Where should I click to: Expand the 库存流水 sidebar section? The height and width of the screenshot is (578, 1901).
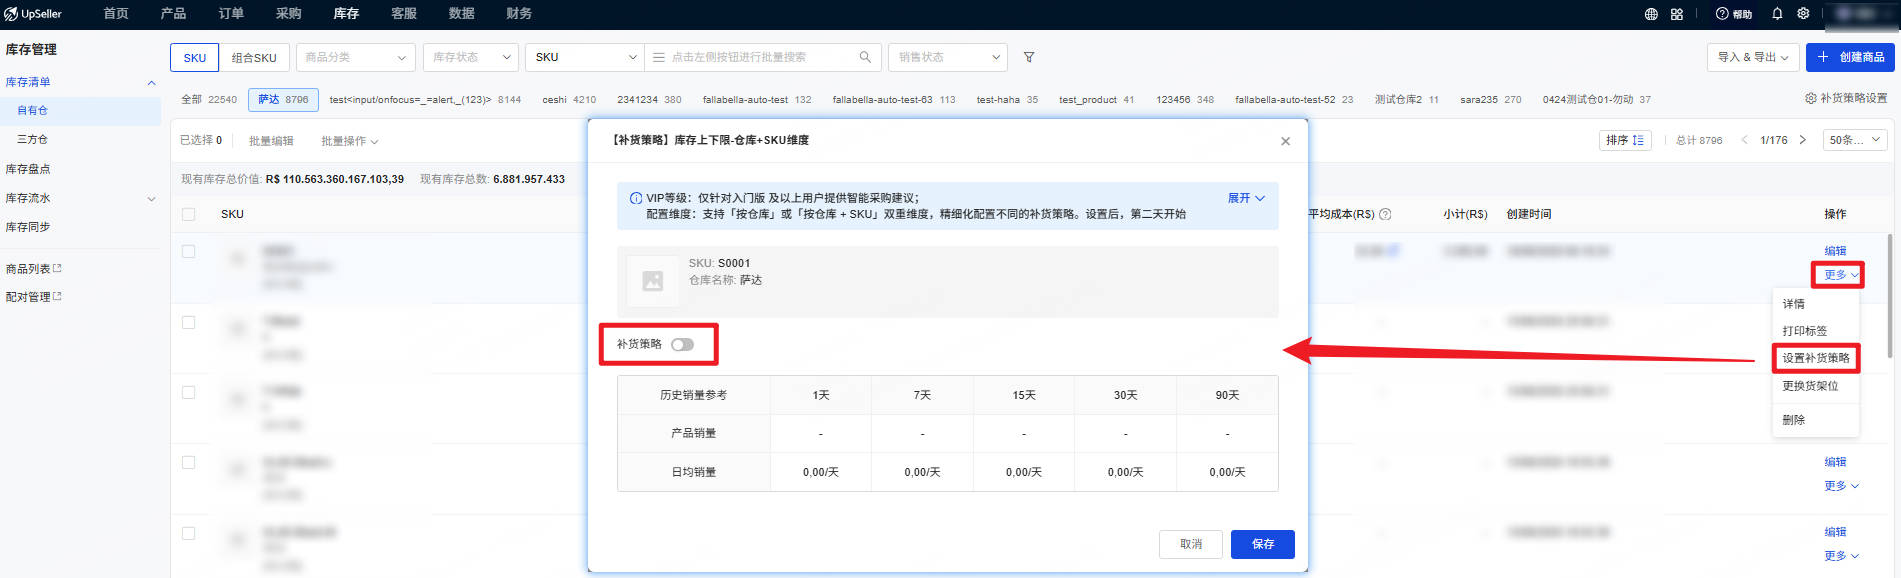pyautogui.click(x=151, y=199)
